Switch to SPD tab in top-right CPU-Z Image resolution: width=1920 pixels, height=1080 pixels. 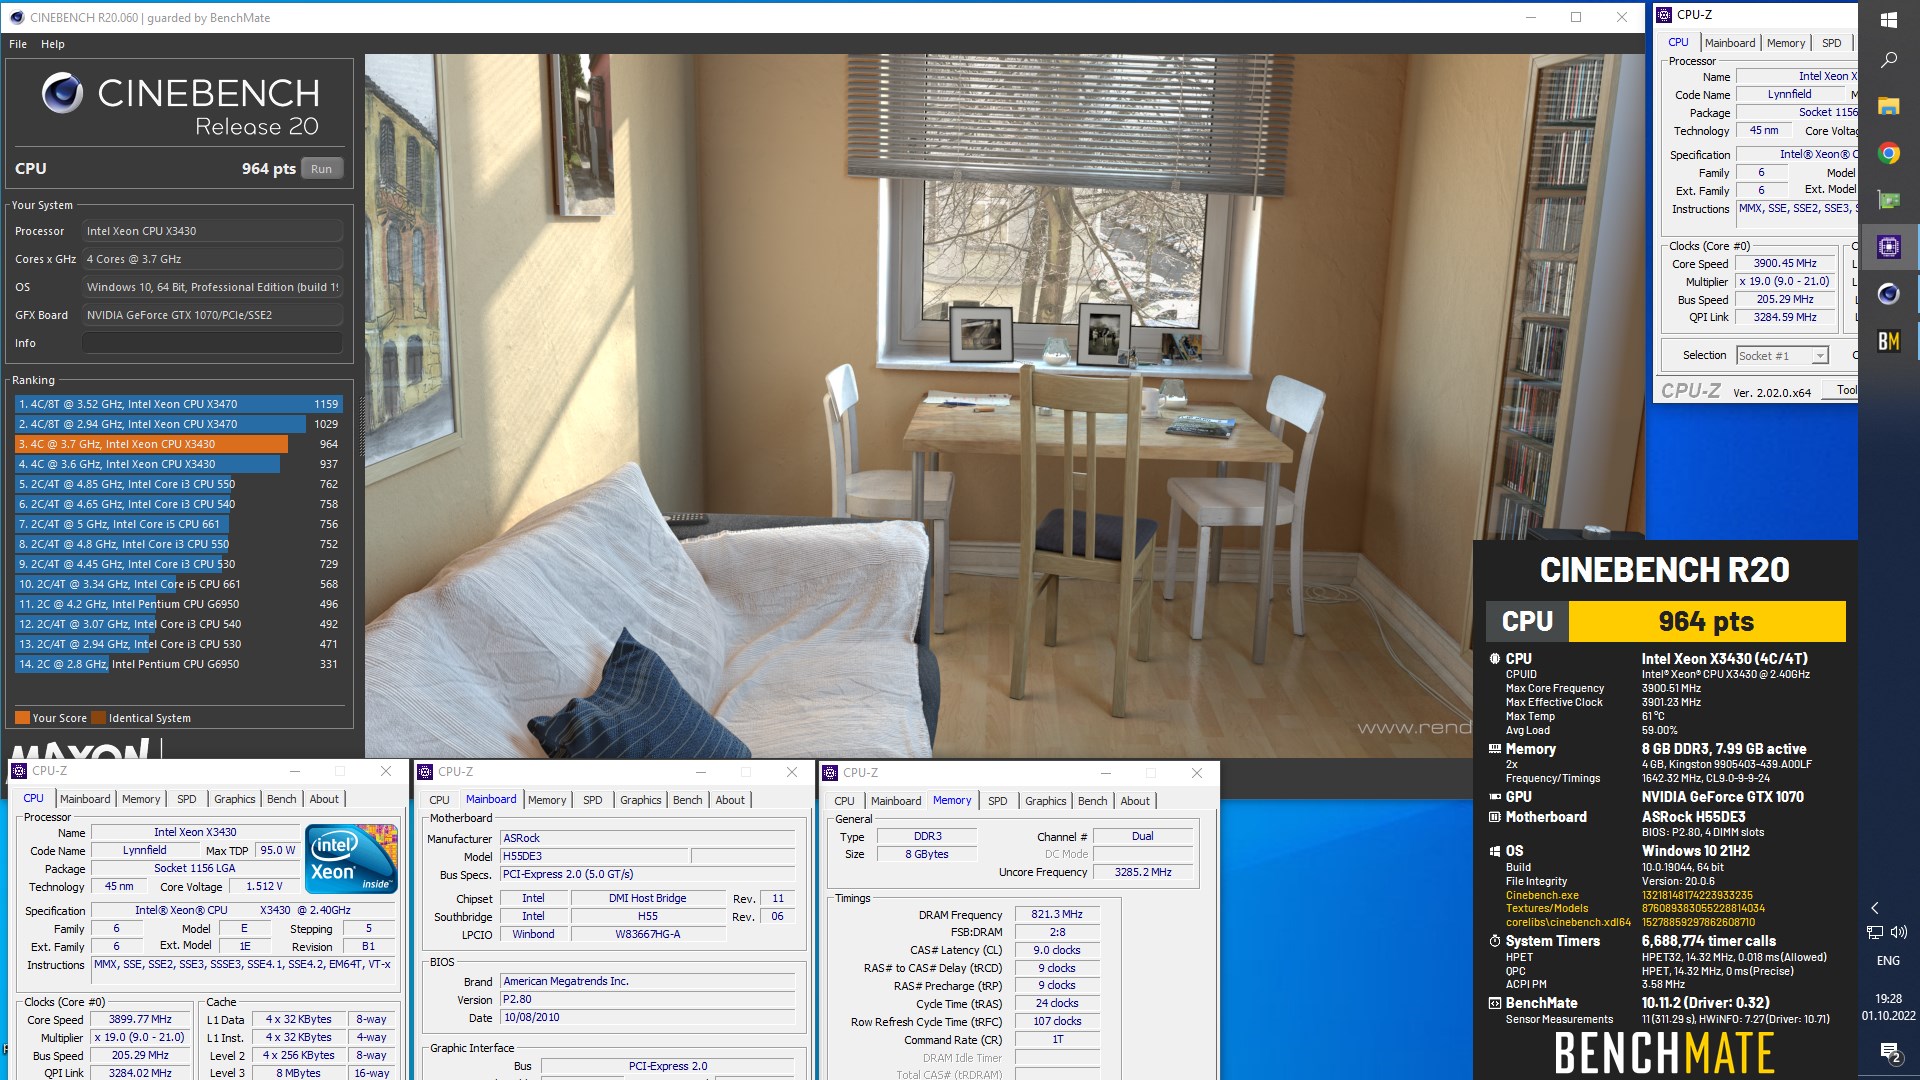point(1831,43)
